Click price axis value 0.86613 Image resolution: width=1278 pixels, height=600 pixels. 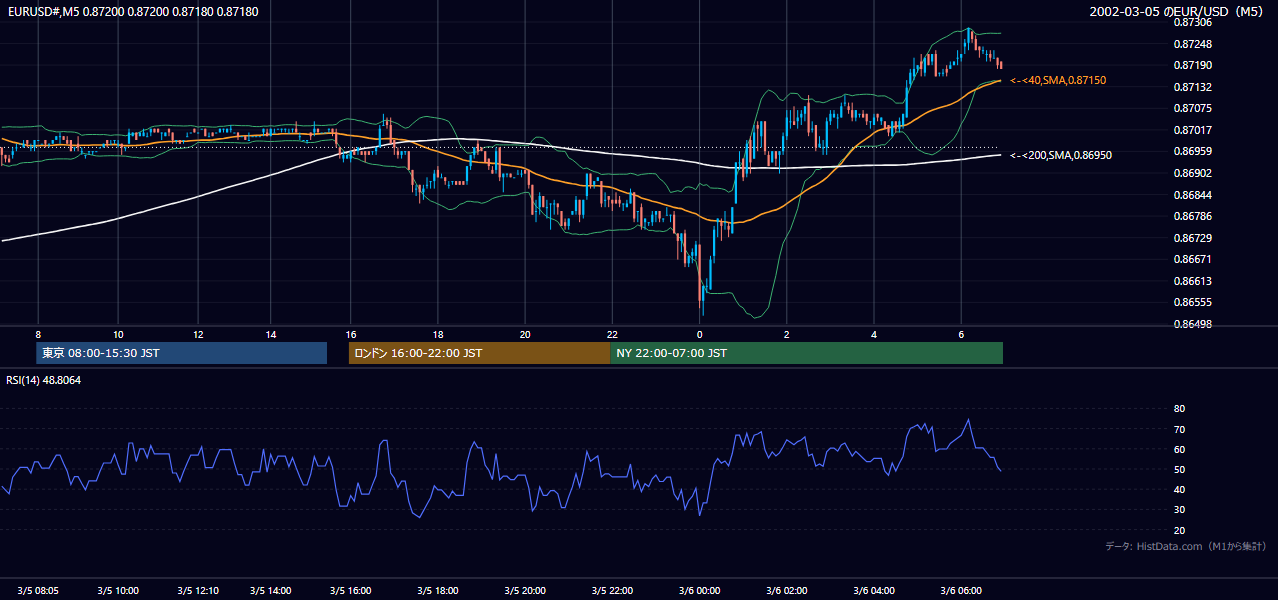[x=1192, y=281]
